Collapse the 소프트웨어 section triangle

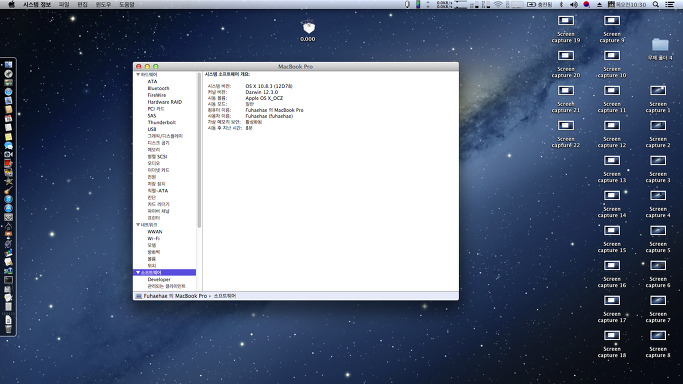point(138,273)
